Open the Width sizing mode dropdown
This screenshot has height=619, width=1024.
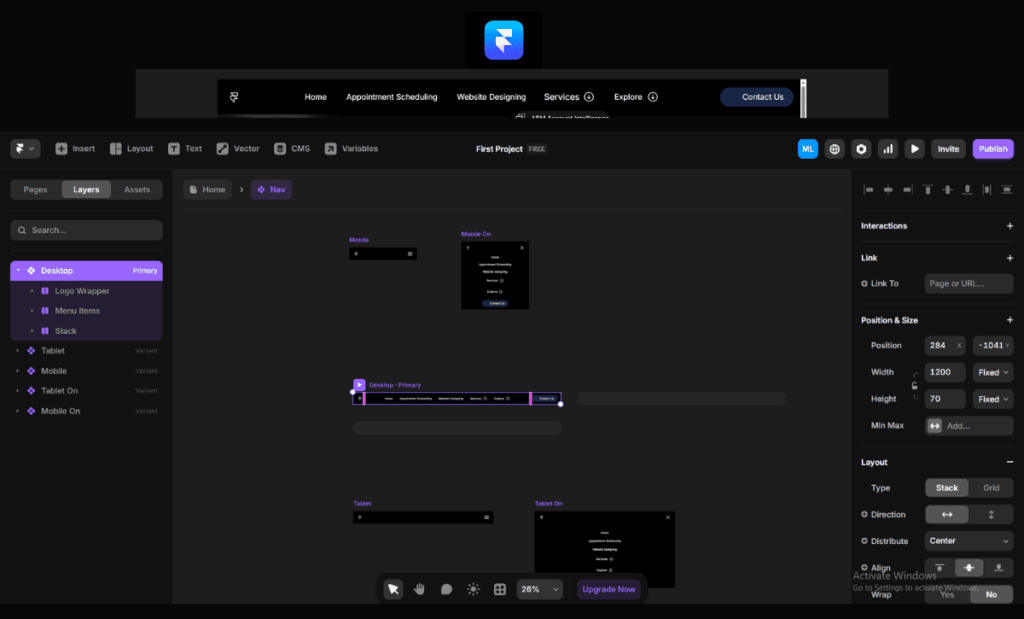(993, 372)
